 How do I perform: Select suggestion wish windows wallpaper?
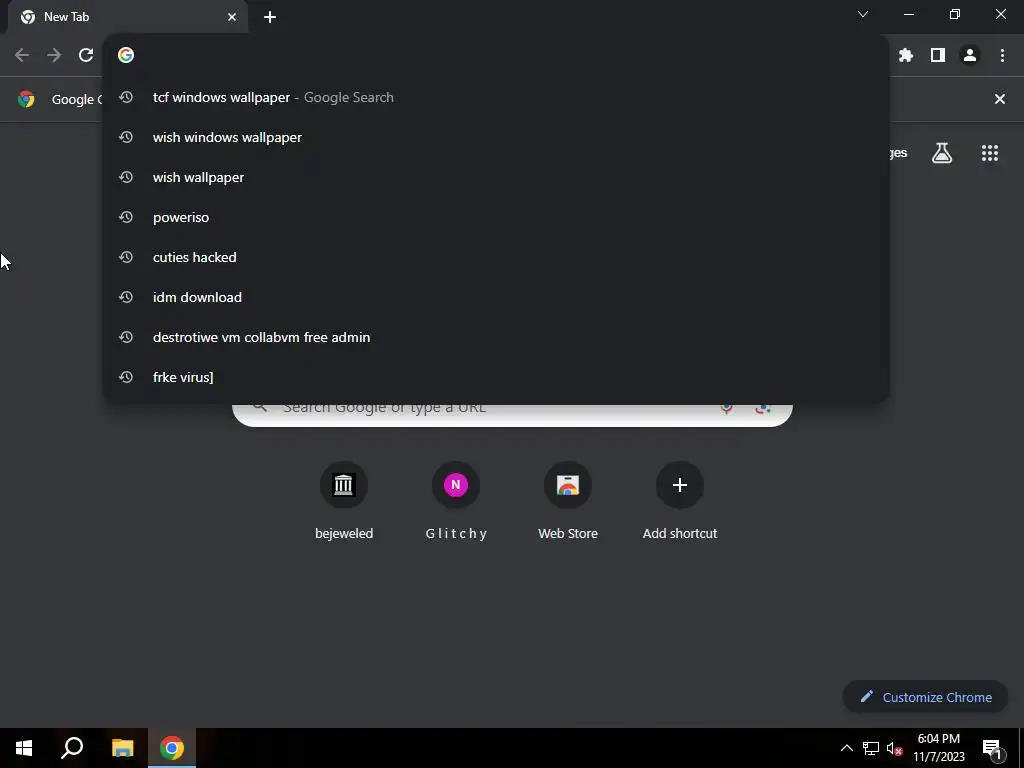[x=496, y=137]
